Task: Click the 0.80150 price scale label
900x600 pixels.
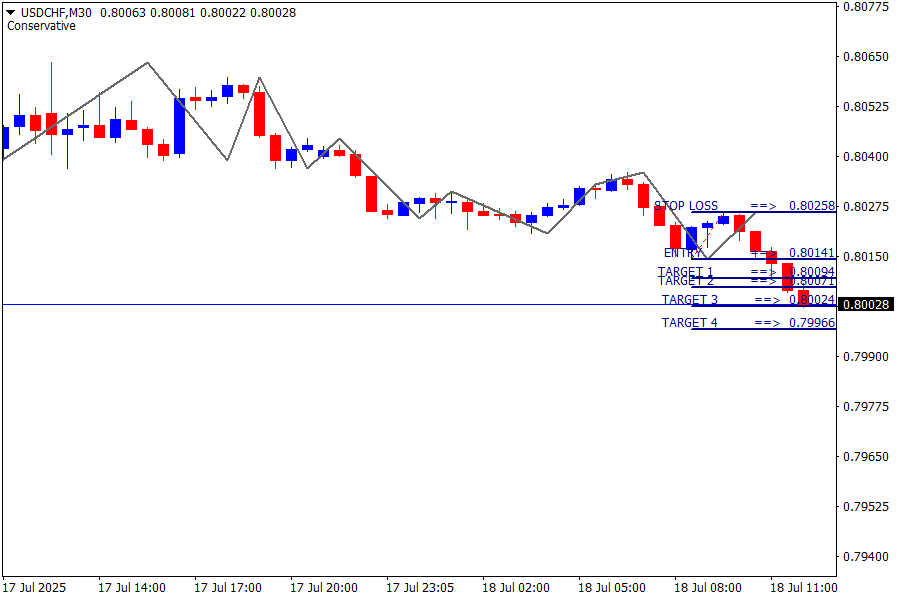Action: click(x=866, y=257)
